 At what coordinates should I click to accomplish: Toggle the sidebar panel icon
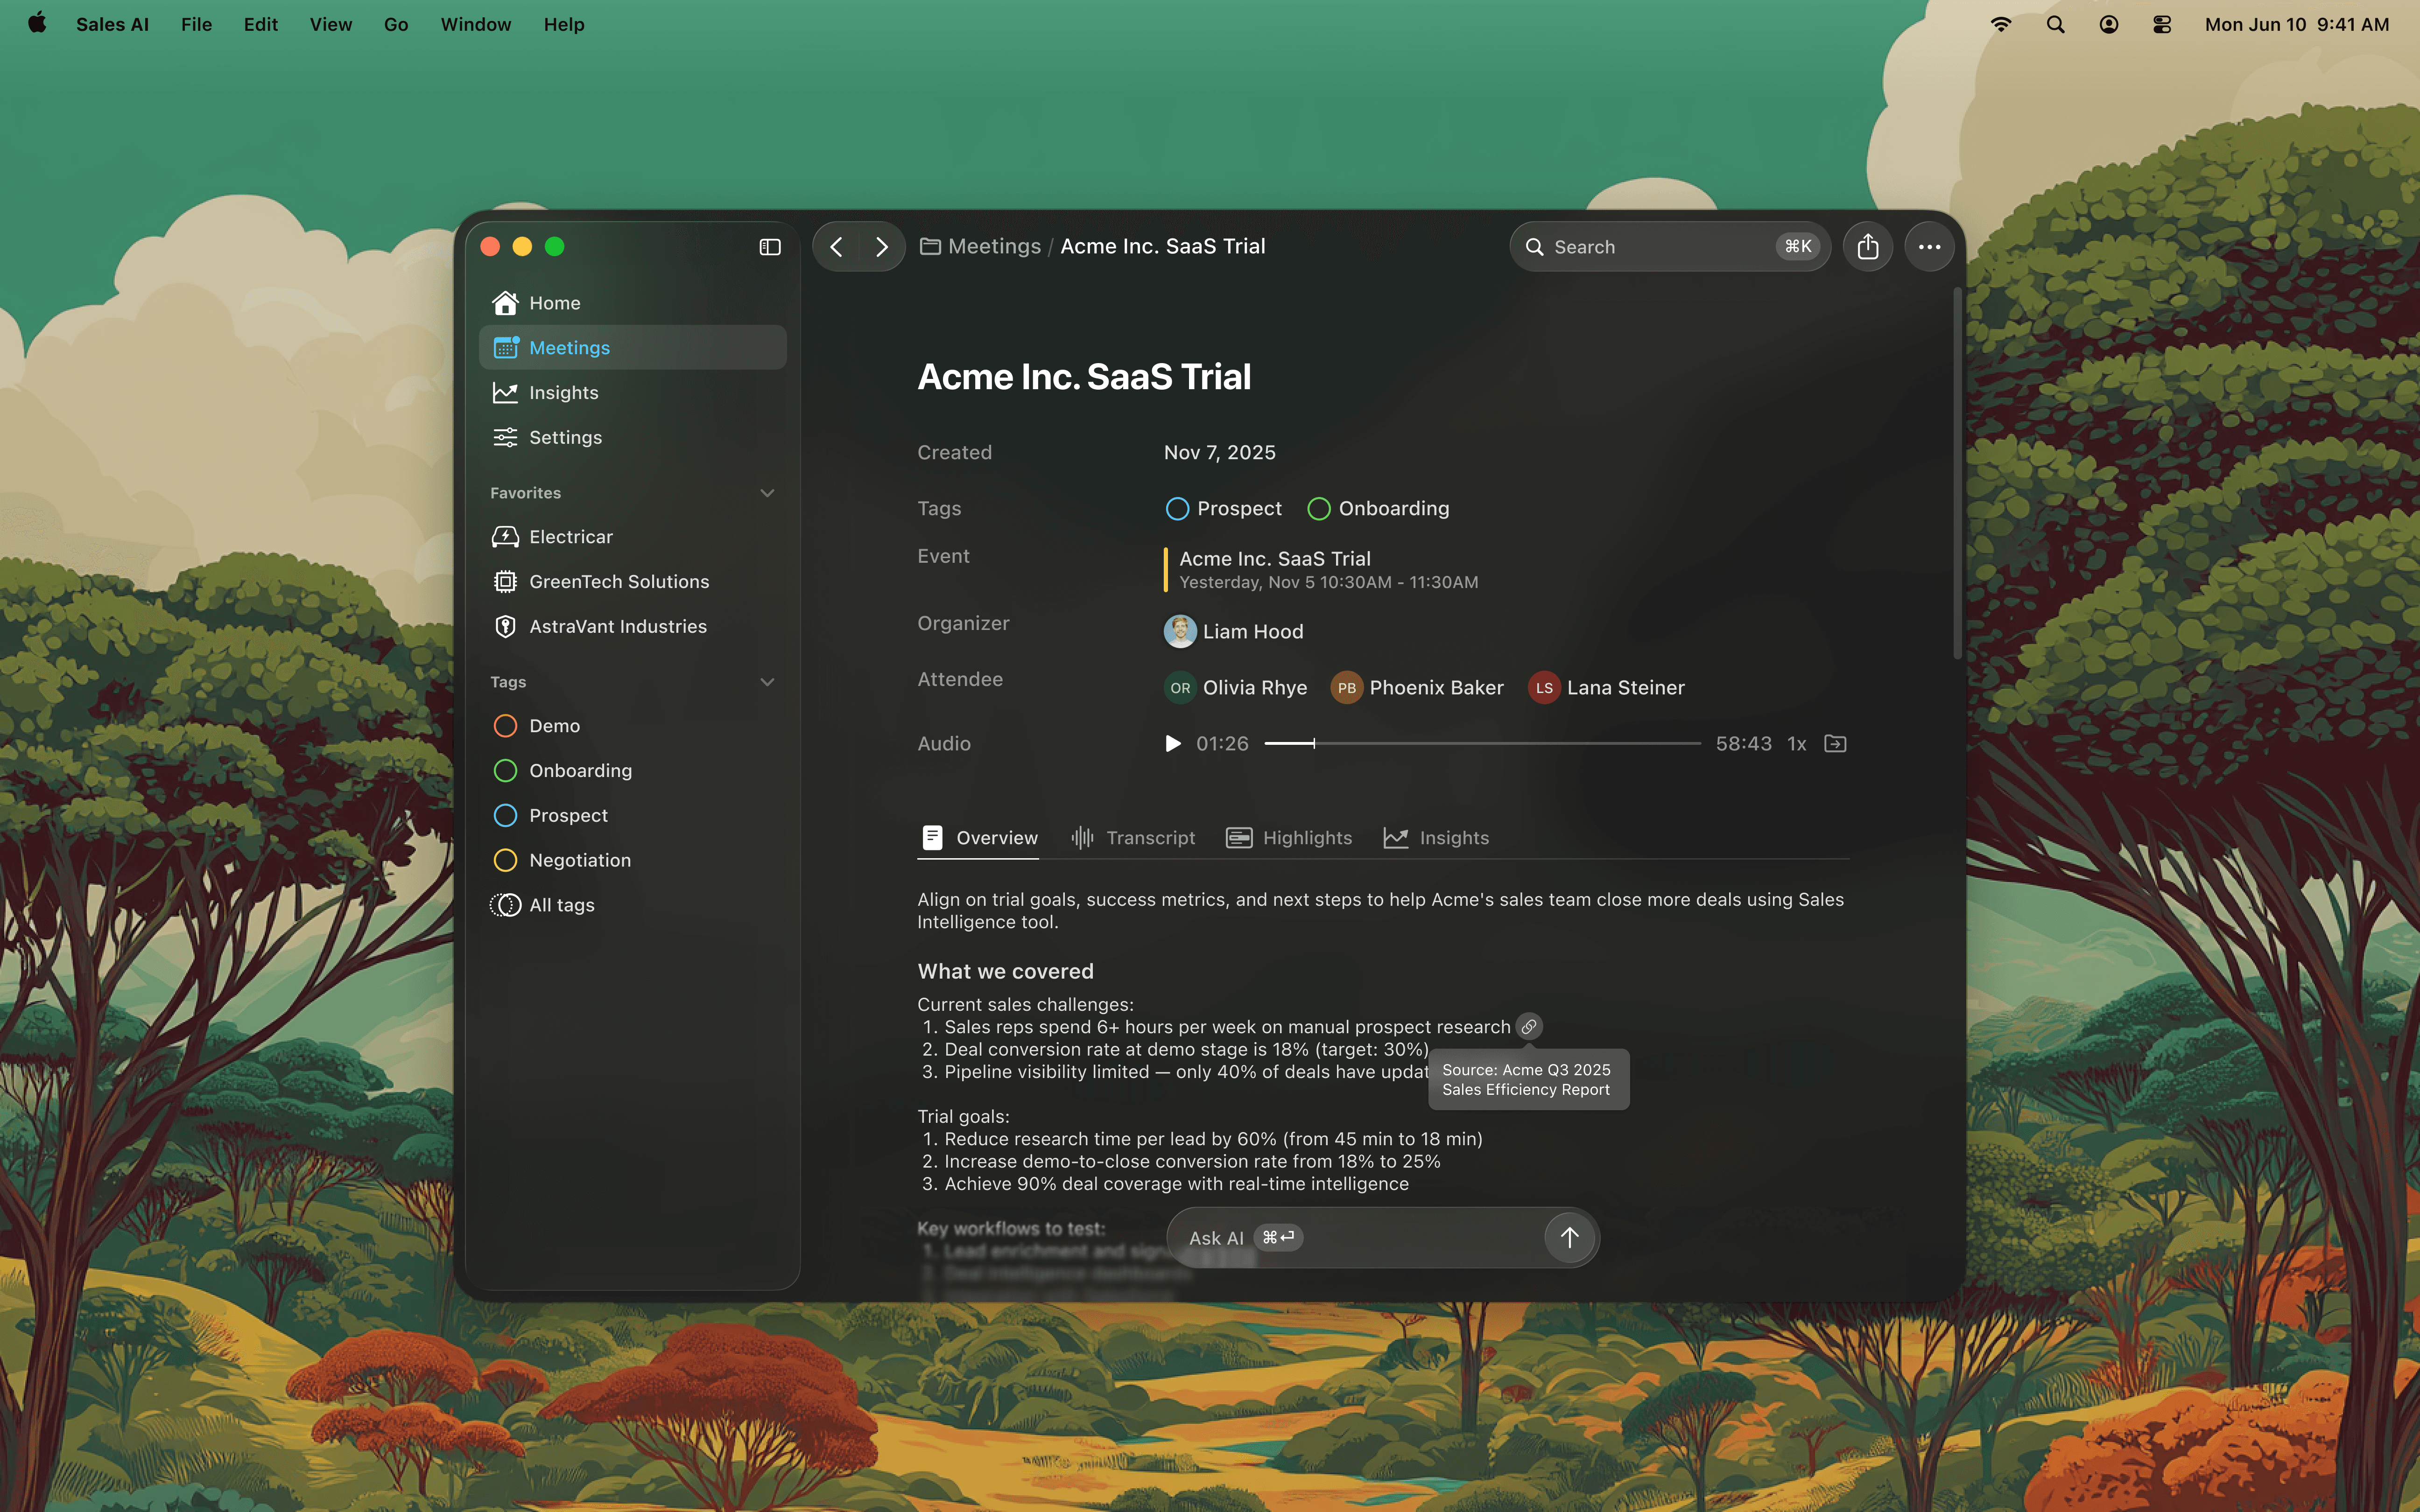(x=769, y=247)
